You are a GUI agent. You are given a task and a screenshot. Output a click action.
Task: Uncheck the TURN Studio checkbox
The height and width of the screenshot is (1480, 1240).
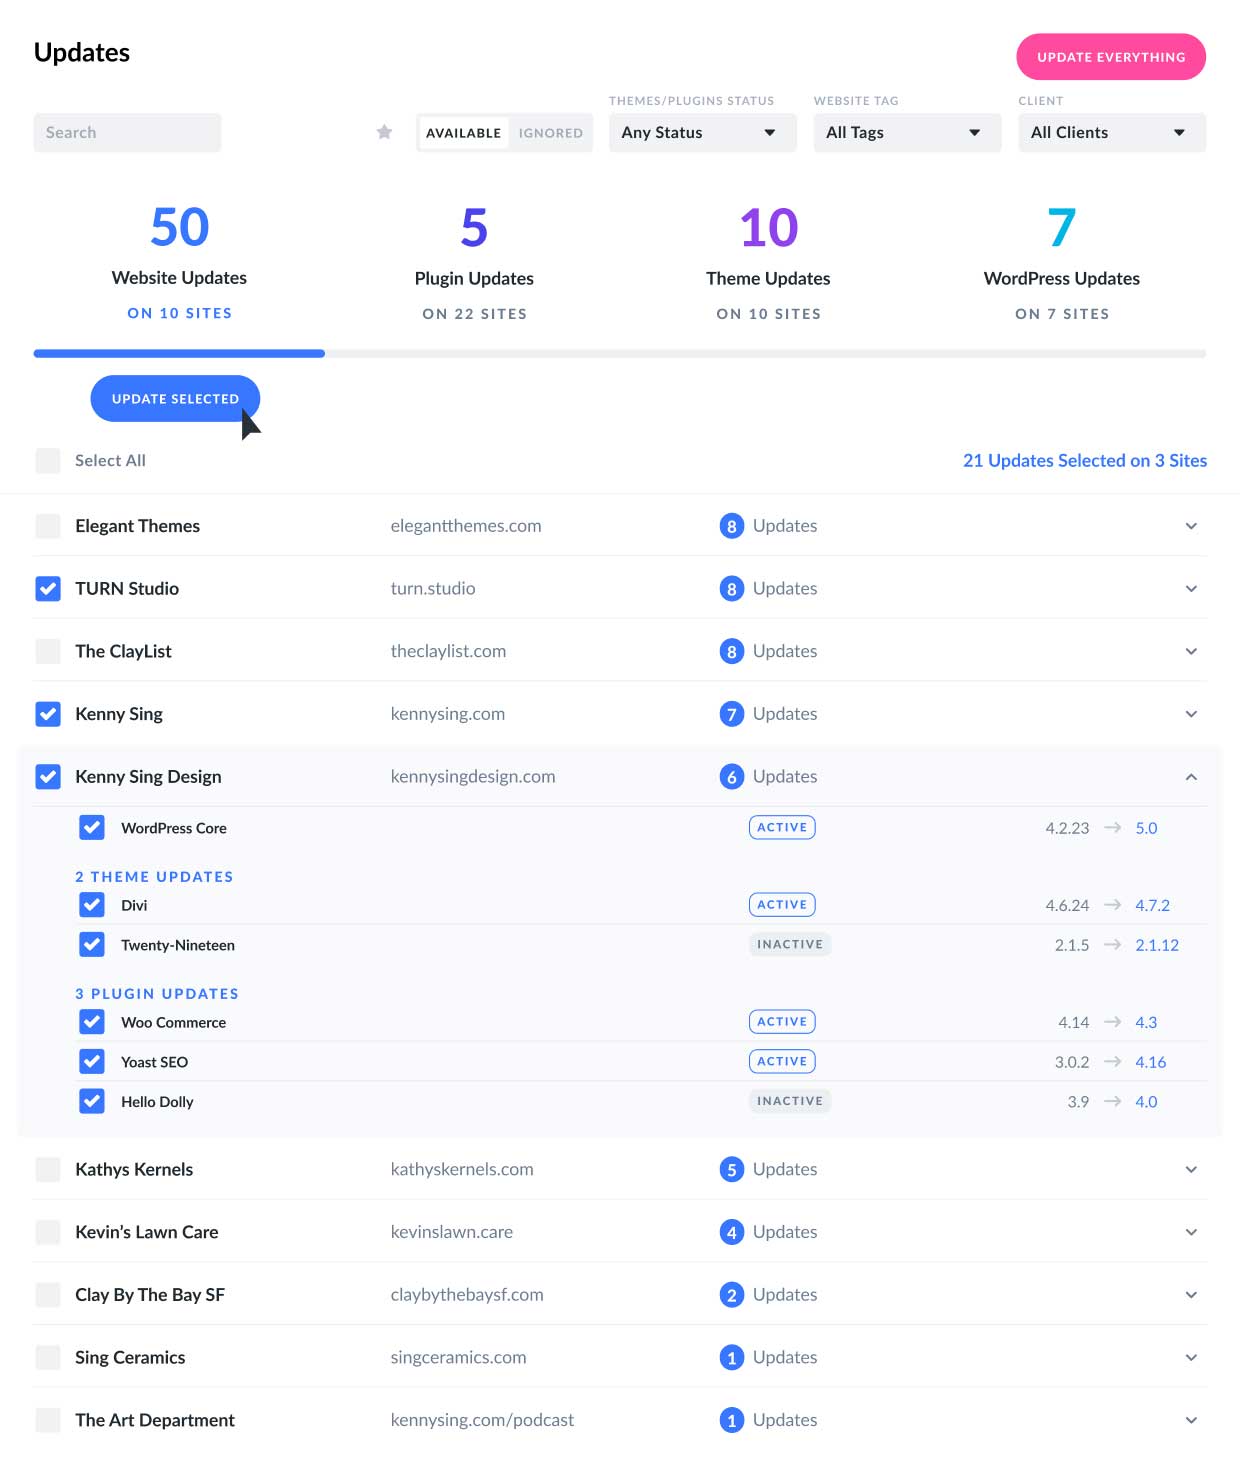point(47,588)
